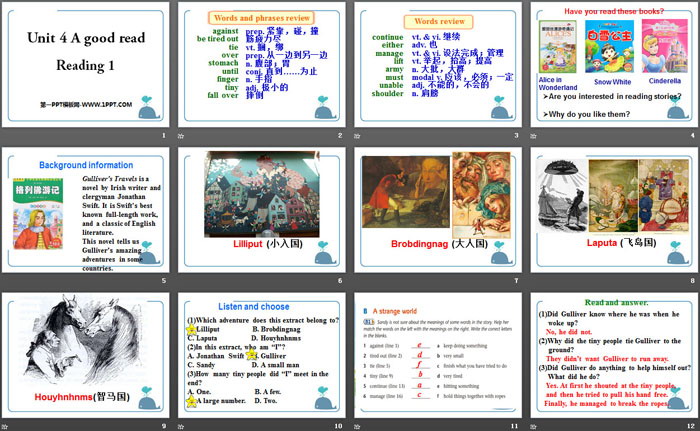Image resolution: width=700 pixels, height=431 pixels.
Task: Select the 'A strange world' slide thumbnail
Action: (438, 355)
